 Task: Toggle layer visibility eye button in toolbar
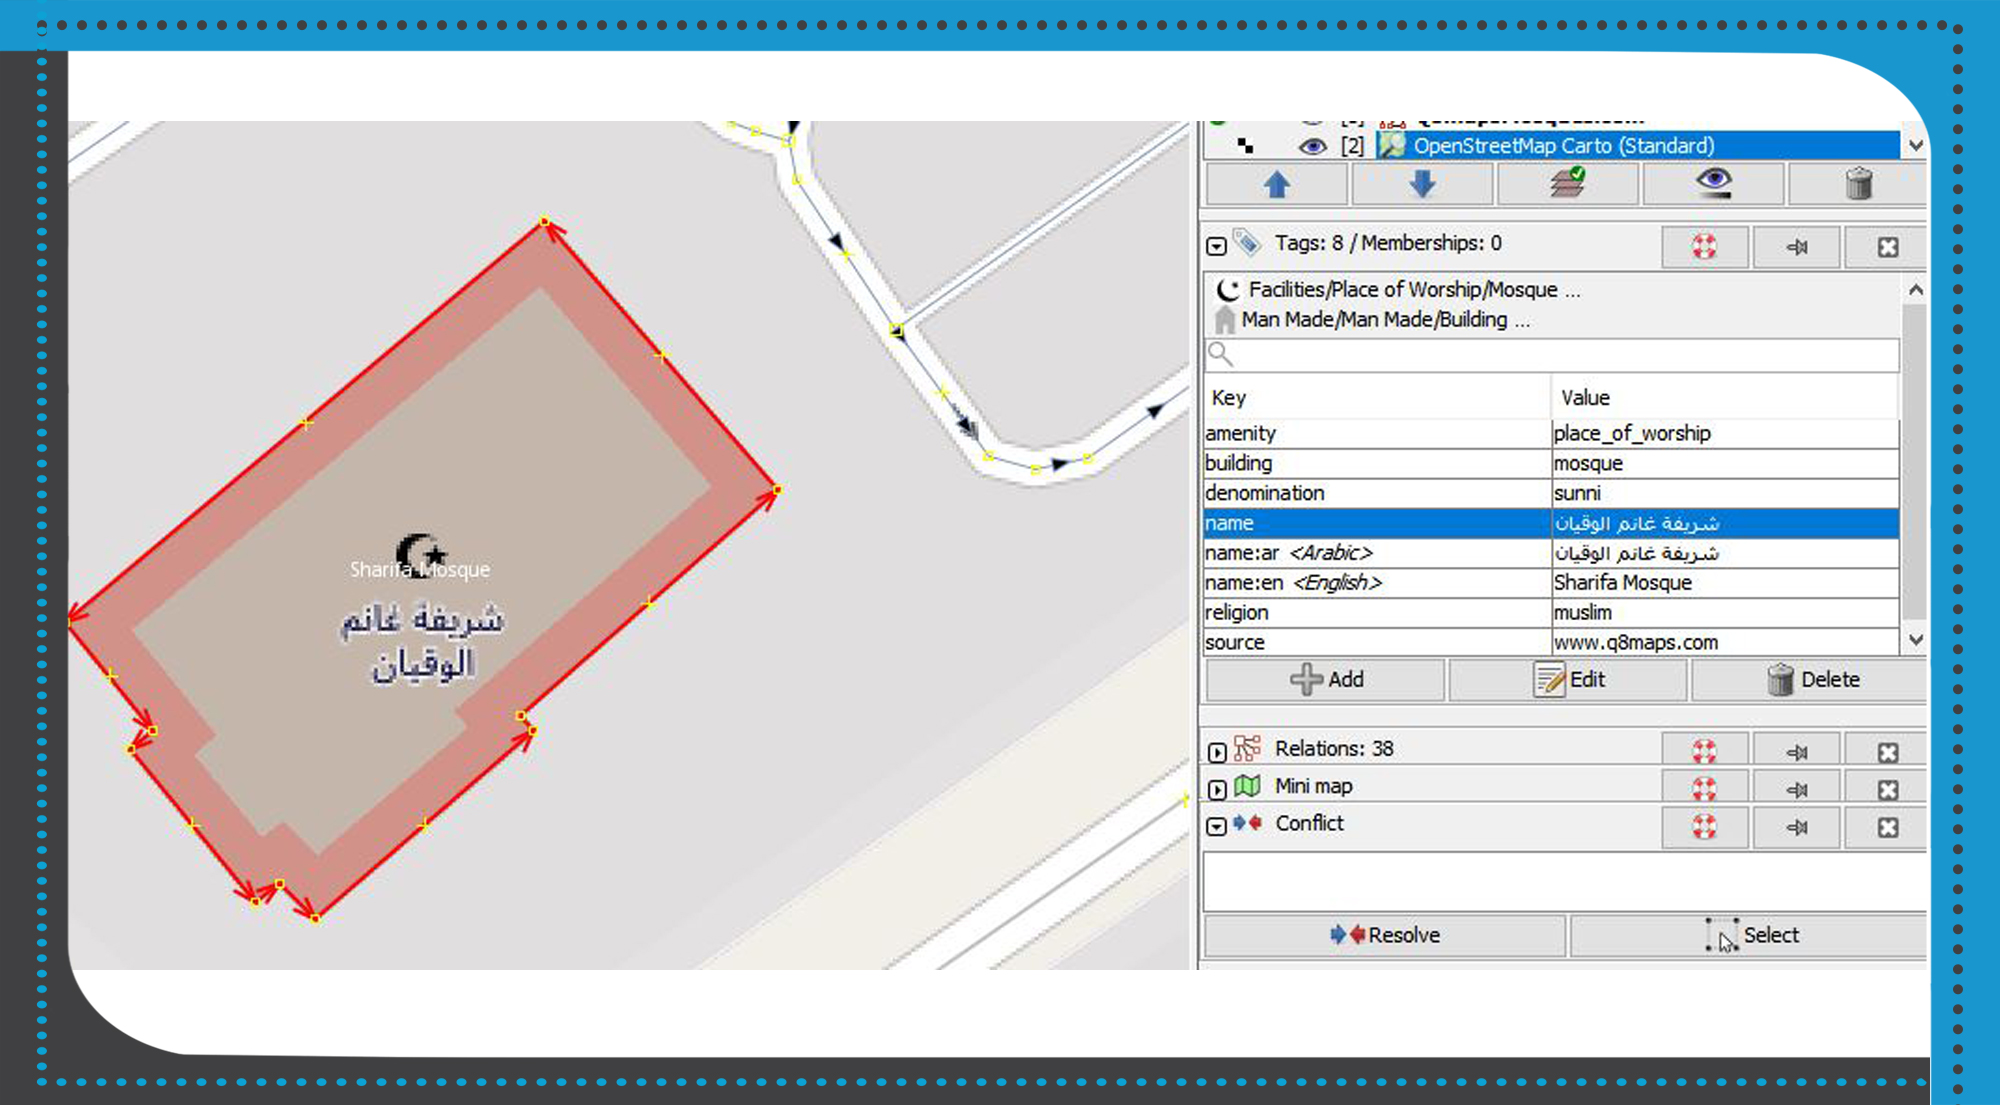point(1713,184)
